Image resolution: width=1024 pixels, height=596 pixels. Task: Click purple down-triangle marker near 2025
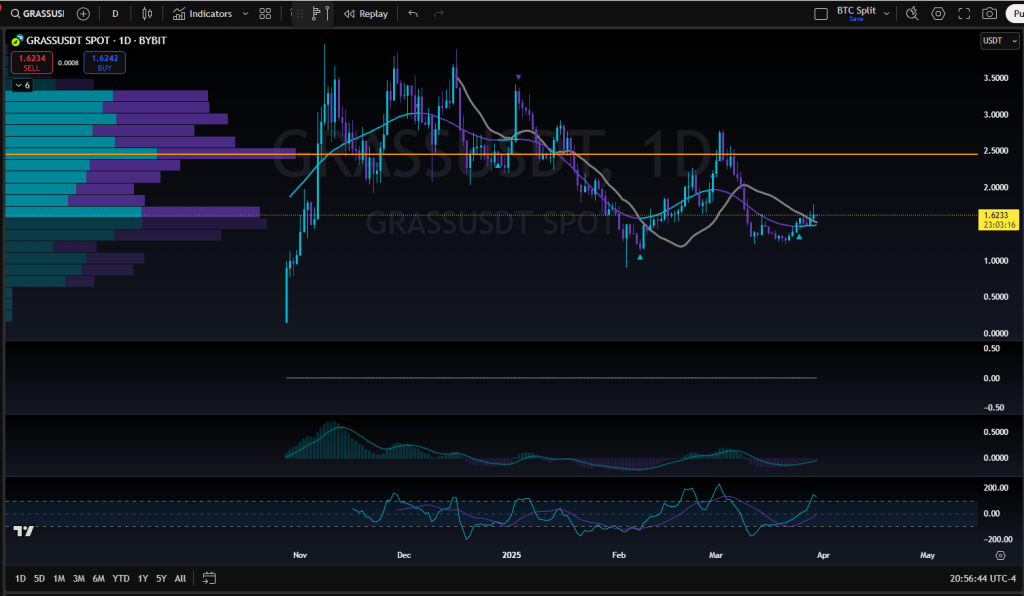point(518,77)
